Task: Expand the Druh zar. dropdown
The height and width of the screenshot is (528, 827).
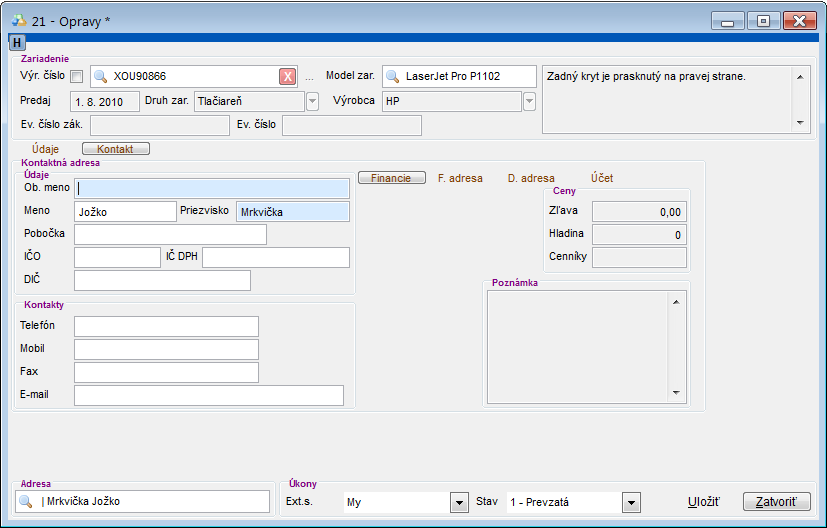Action: click(312, 101)
